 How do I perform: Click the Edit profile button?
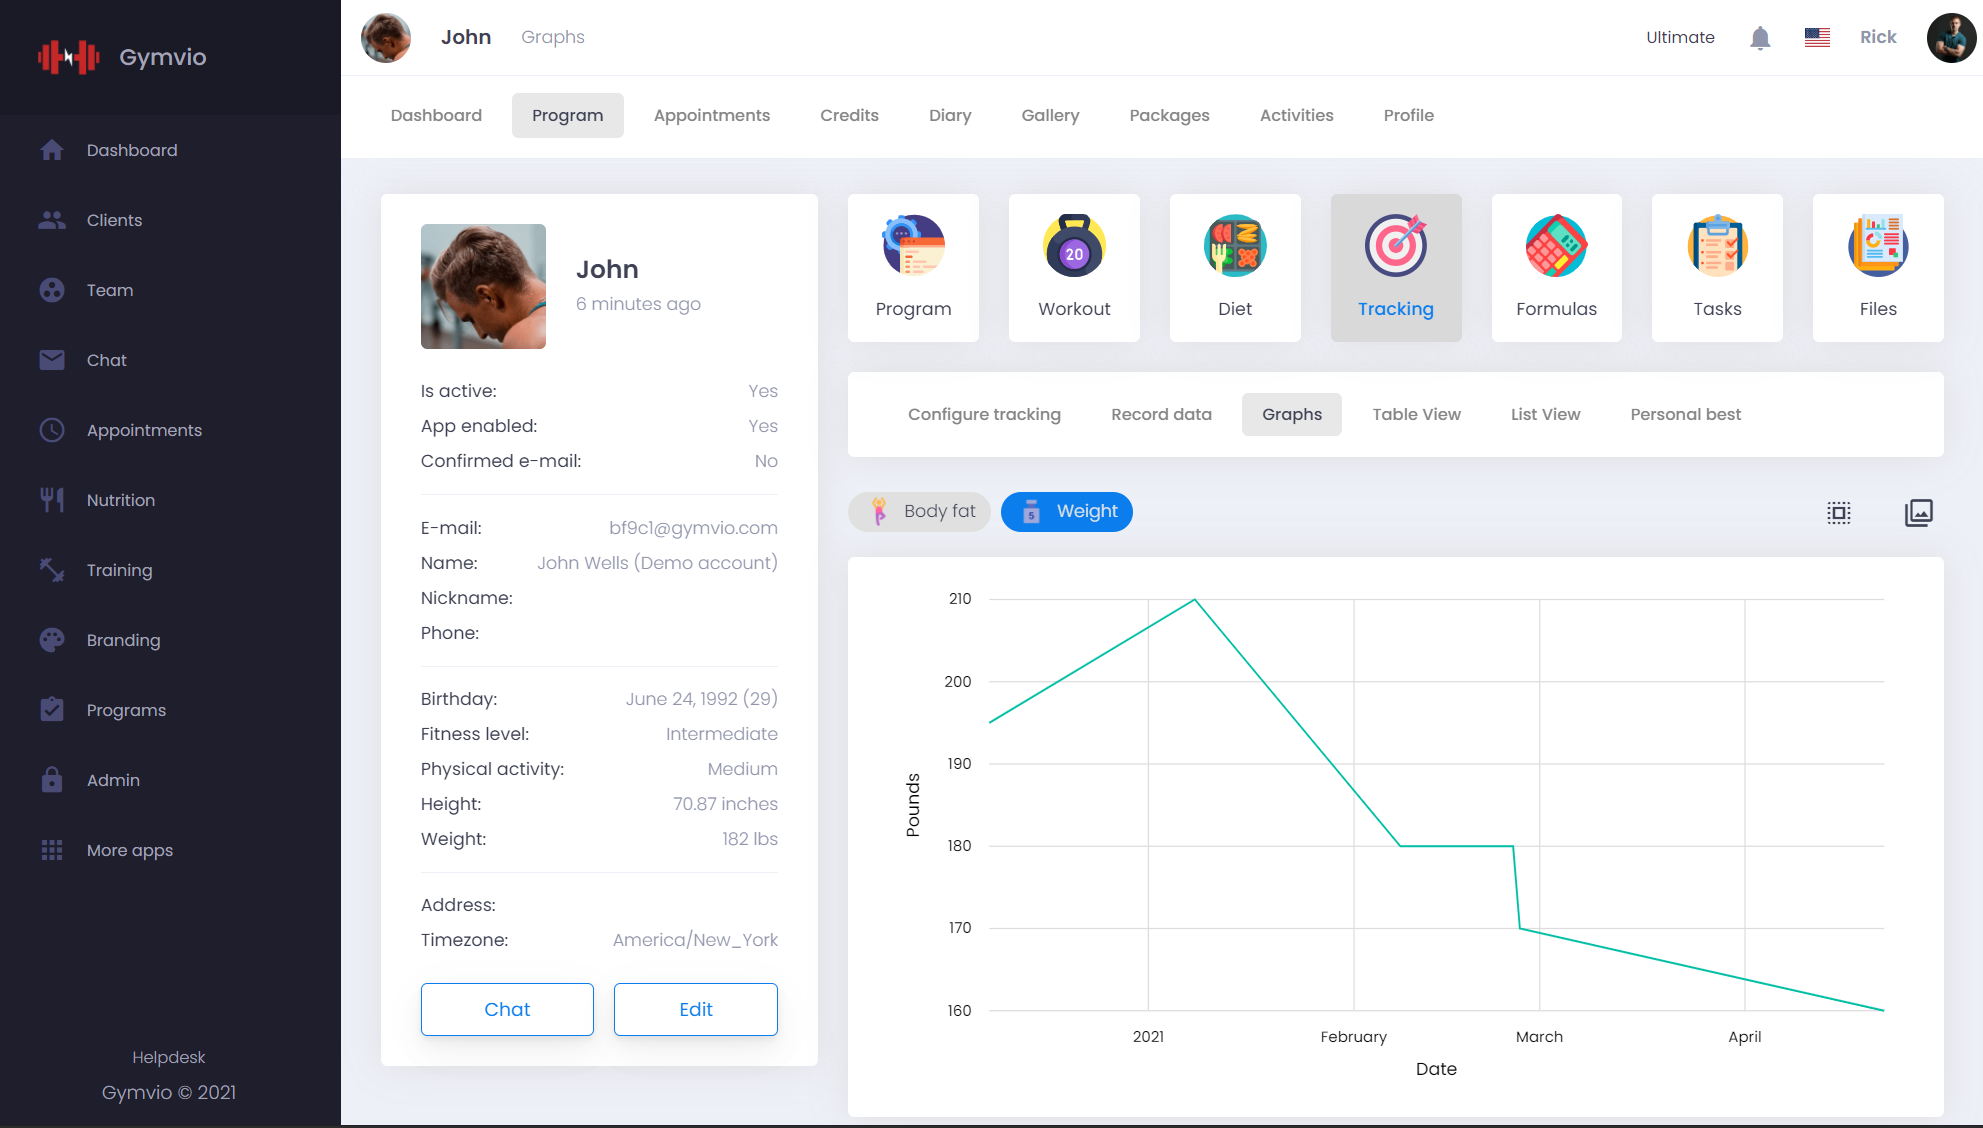[695, 1009]
